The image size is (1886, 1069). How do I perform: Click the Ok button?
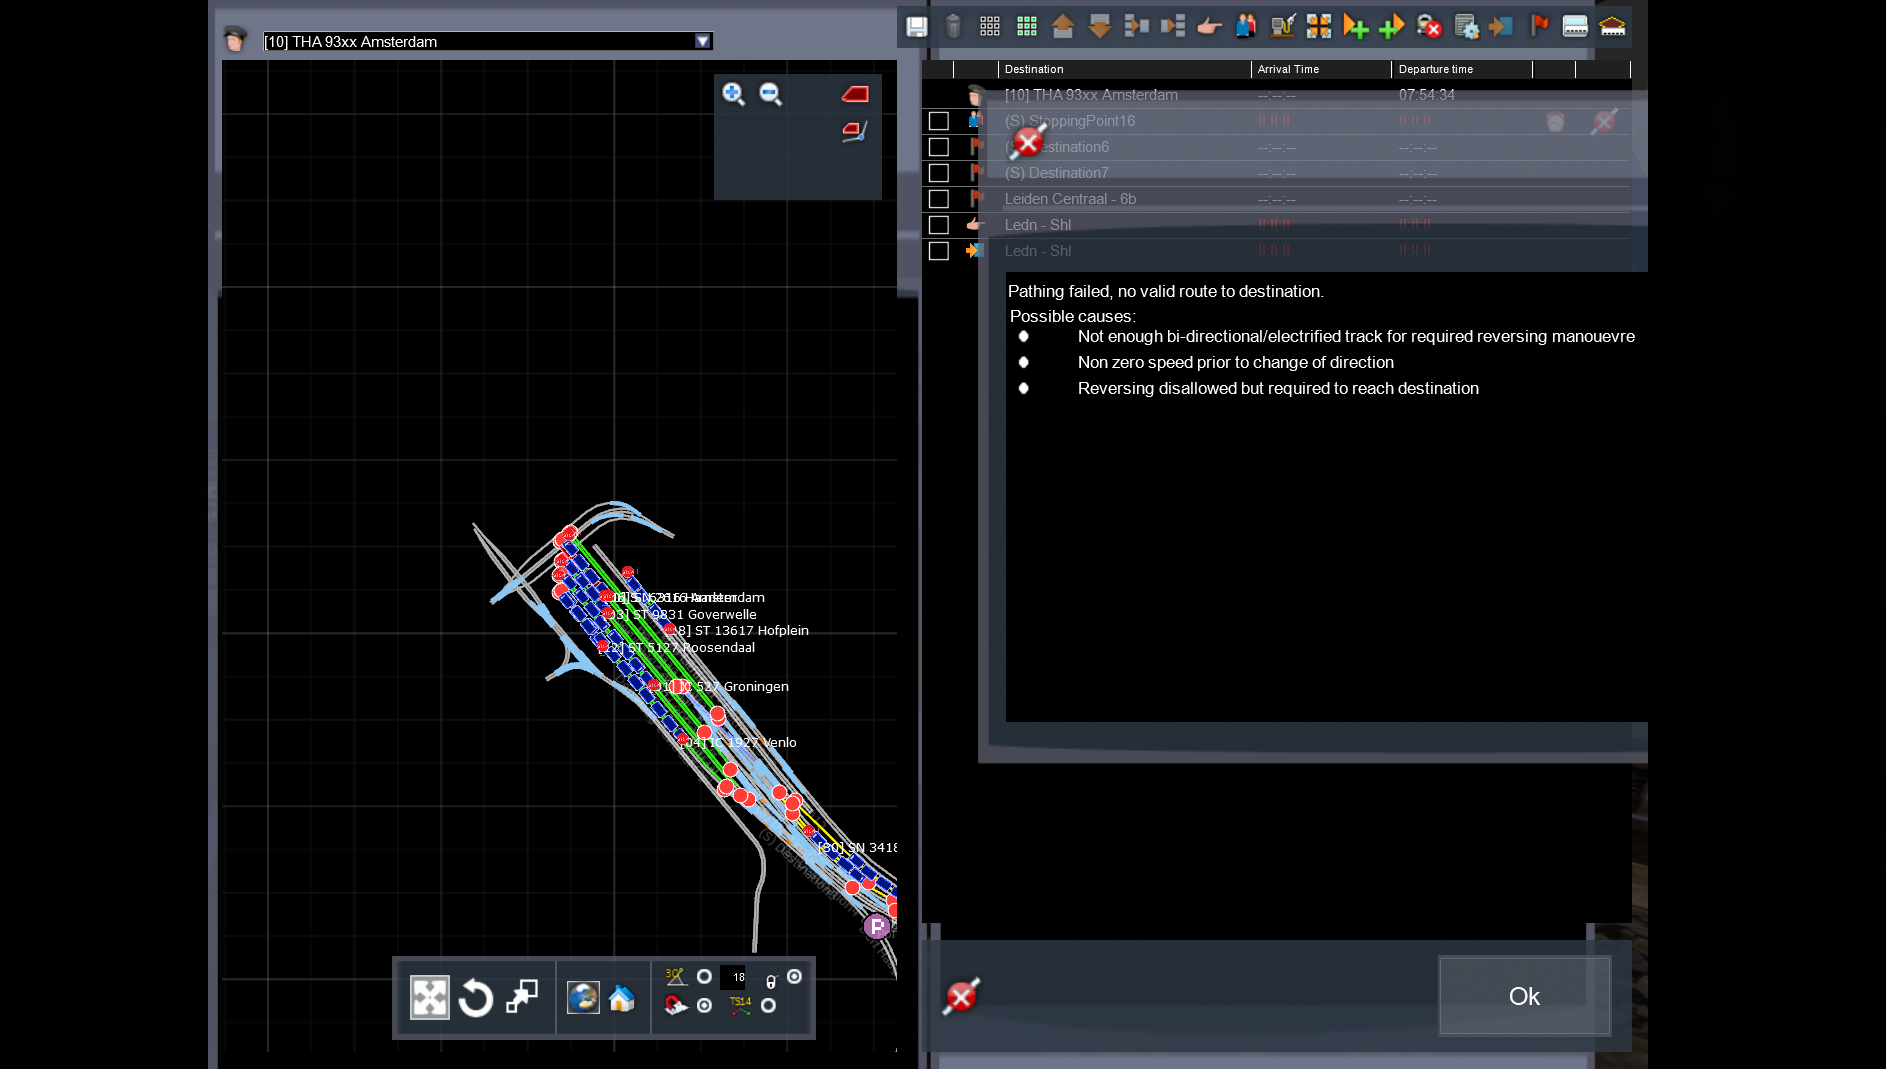click(1524, 996)
